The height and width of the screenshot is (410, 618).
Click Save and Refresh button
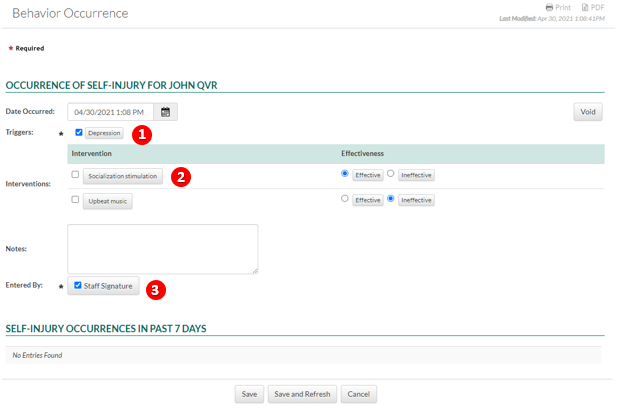pyautogui.click(x=302, y=394)
